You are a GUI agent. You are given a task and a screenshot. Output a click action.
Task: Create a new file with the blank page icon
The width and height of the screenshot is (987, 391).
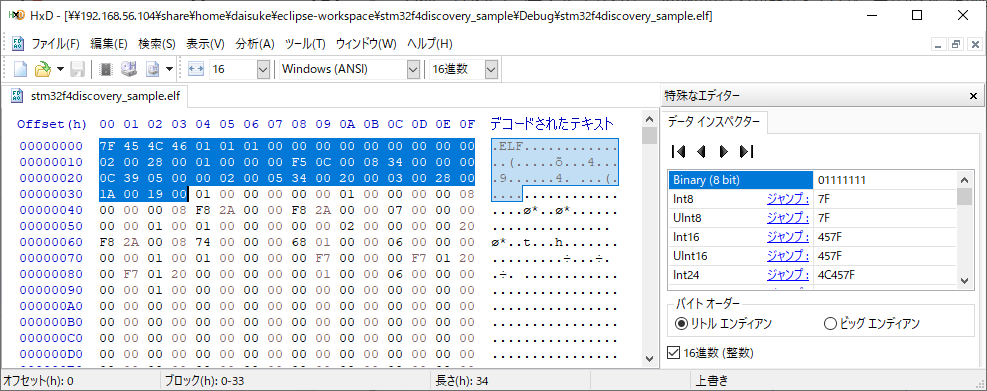coord(20,69)
